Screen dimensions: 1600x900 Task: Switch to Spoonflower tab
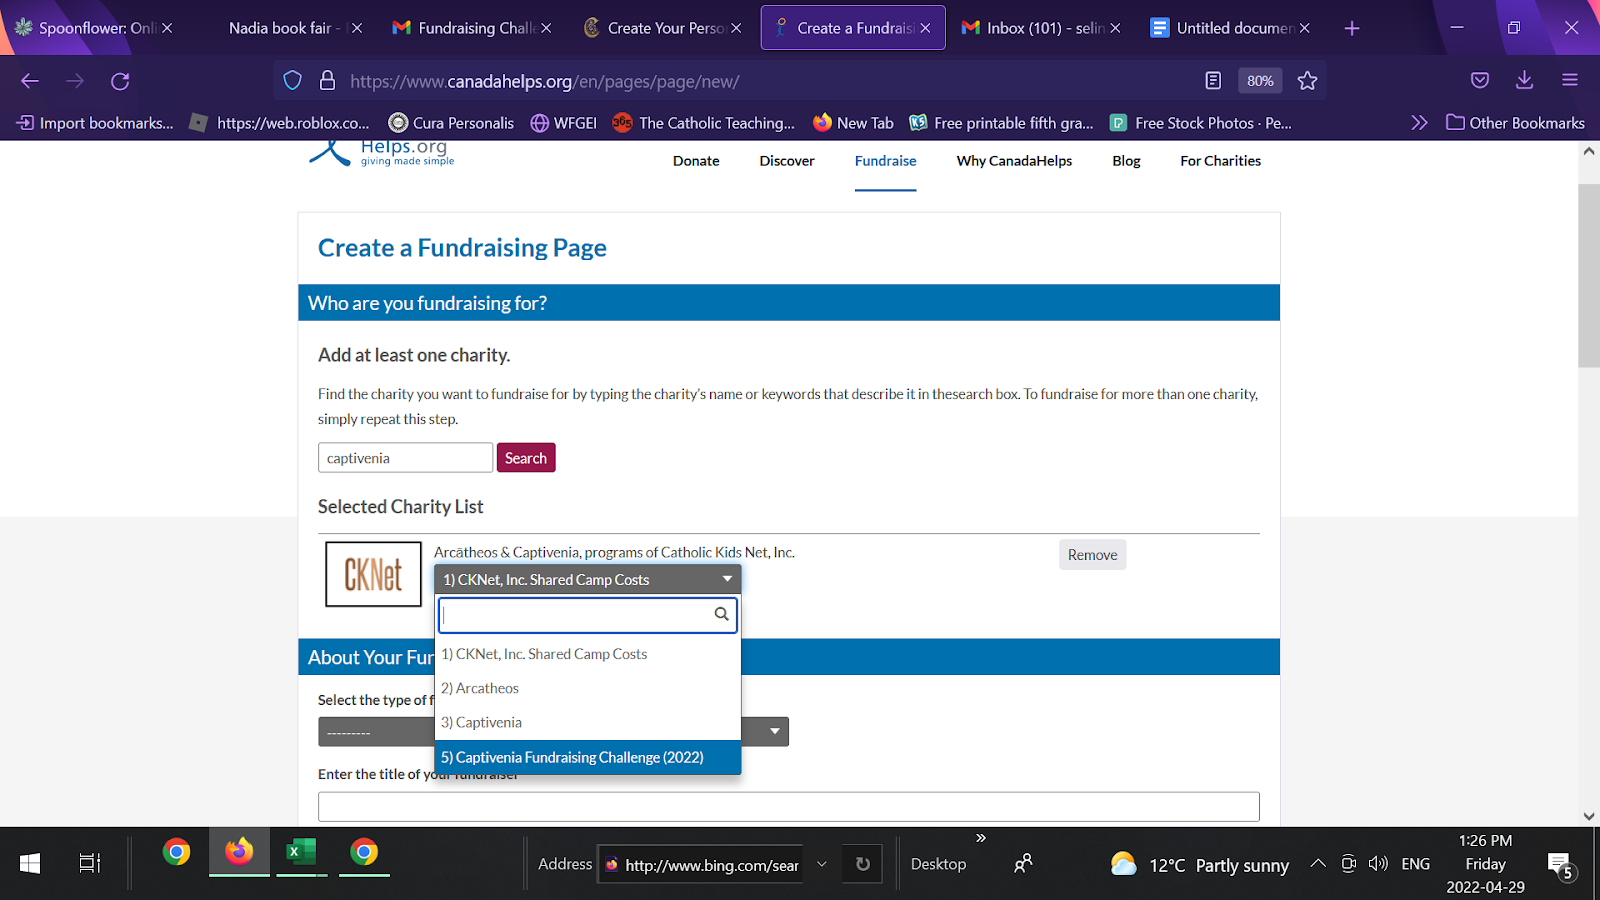86,28
